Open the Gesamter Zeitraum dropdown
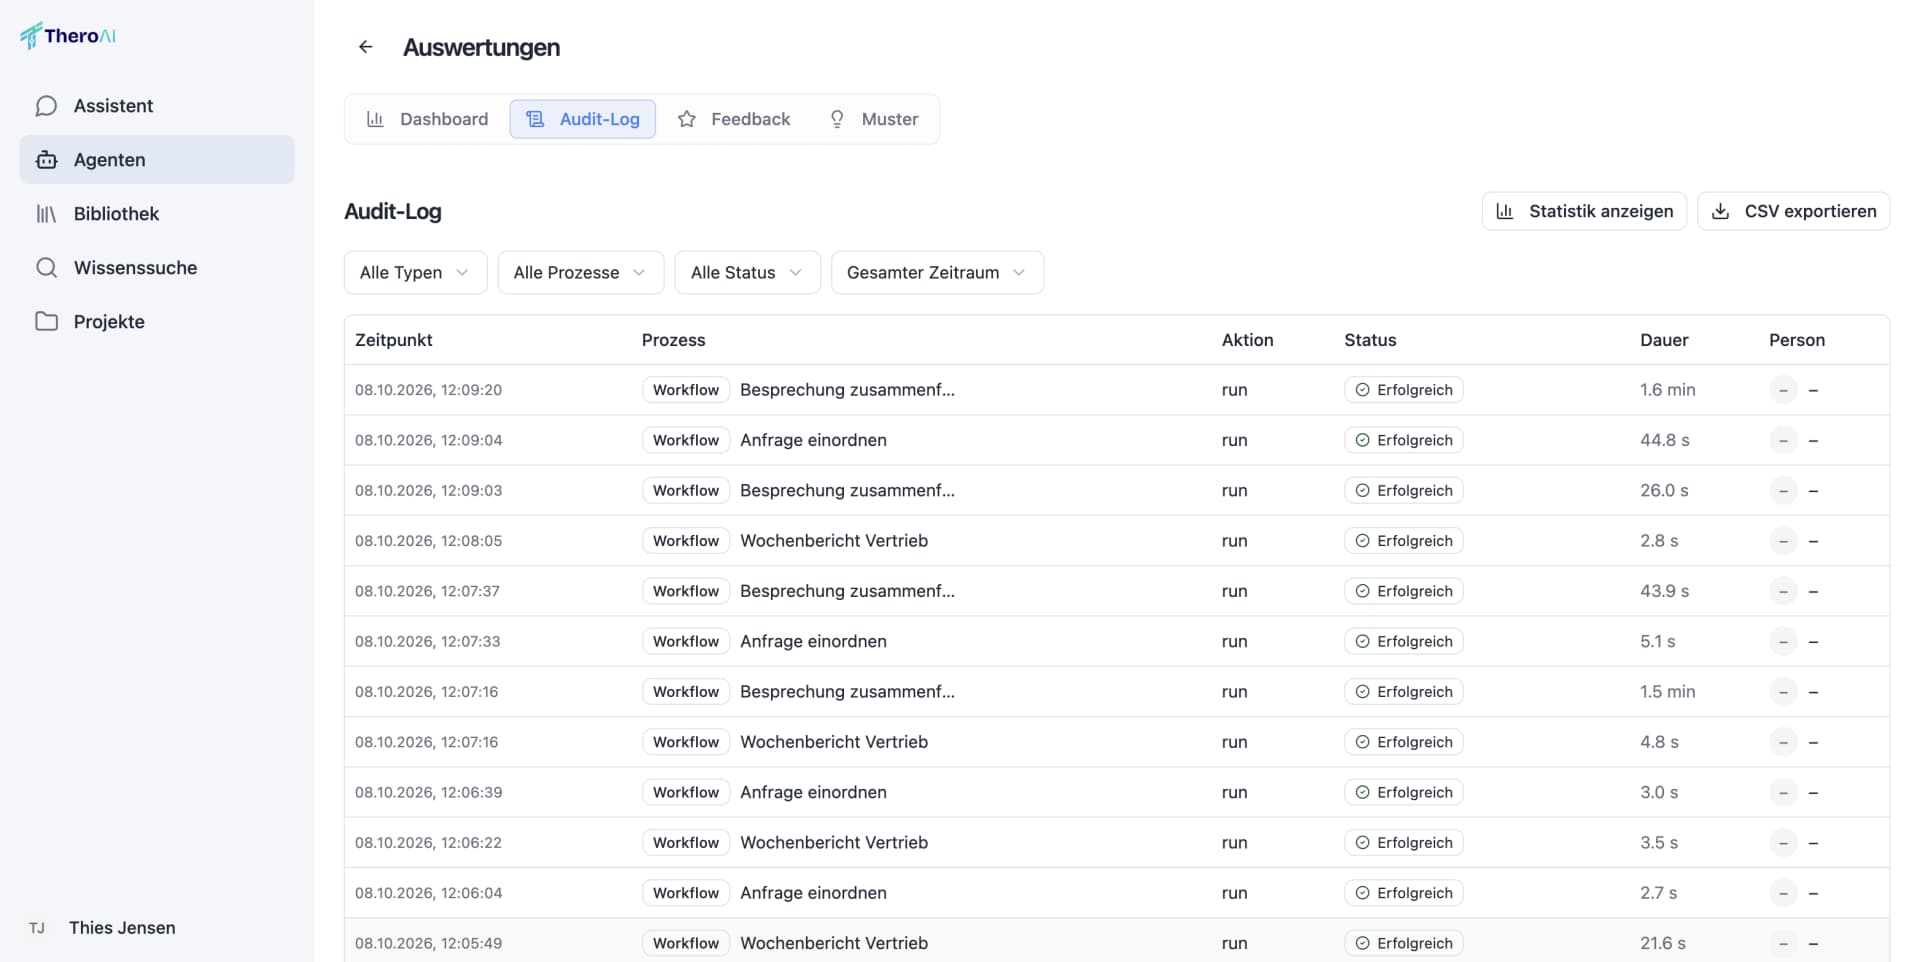Viewport: 1920px width, 962px height. [937, 272]
